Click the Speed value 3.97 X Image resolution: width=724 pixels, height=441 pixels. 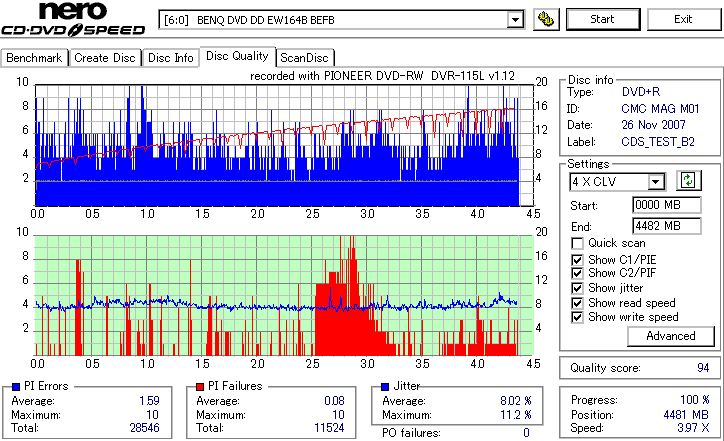point(693,428)
